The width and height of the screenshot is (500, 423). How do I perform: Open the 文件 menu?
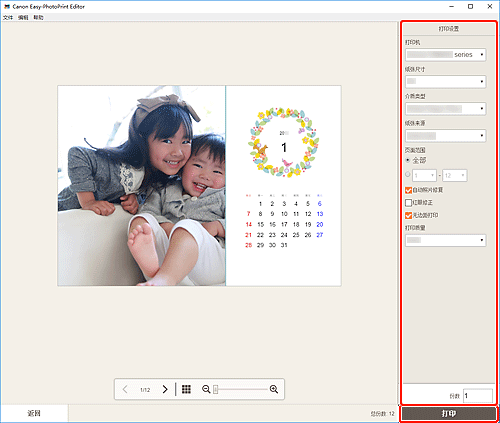8,17
